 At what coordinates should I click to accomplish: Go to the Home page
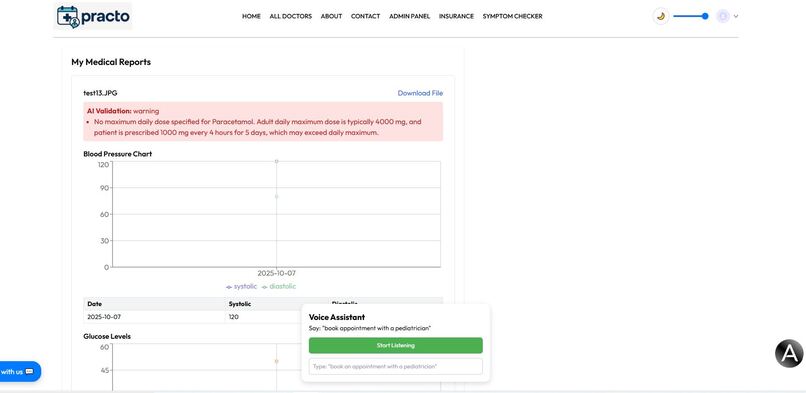[251, 16]
